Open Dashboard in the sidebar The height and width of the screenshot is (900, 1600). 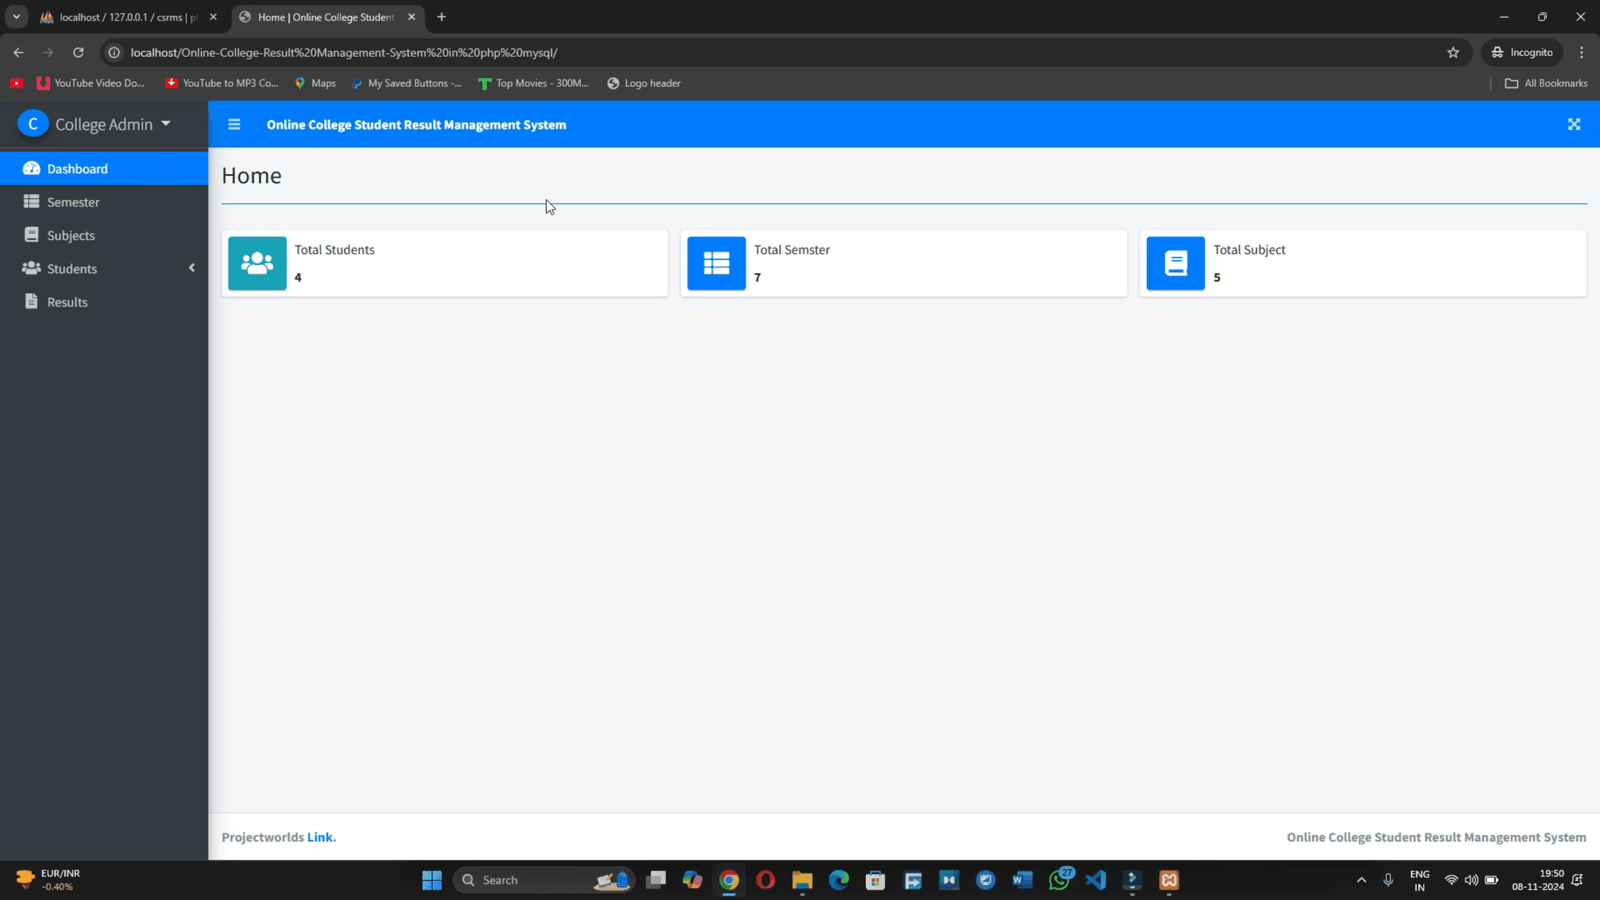coord(77,169)
